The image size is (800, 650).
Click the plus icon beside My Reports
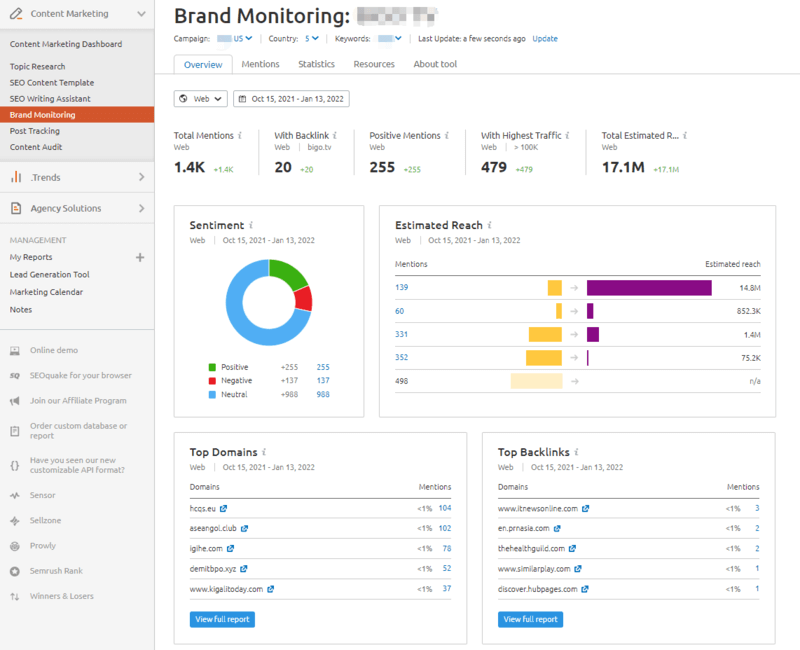140,258
